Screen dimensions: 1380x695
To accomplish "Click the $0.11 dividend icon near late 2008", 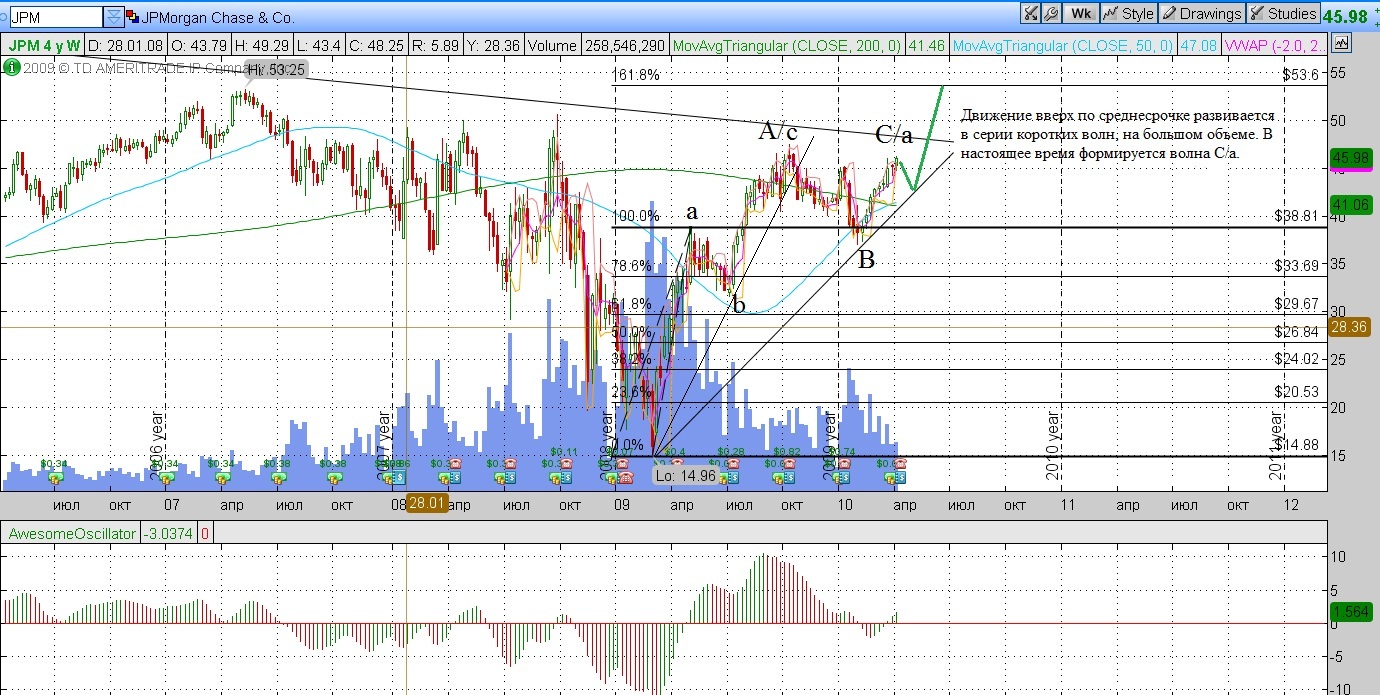I will (x=565, y=452).
